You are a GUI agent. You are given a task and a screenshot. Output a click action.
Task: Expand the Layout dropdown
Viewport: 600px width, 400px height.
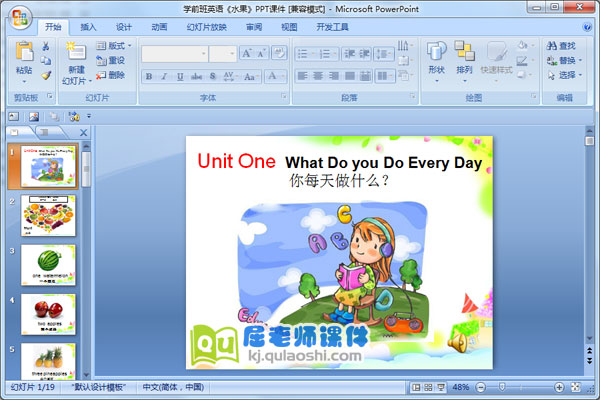pos(114,46)
